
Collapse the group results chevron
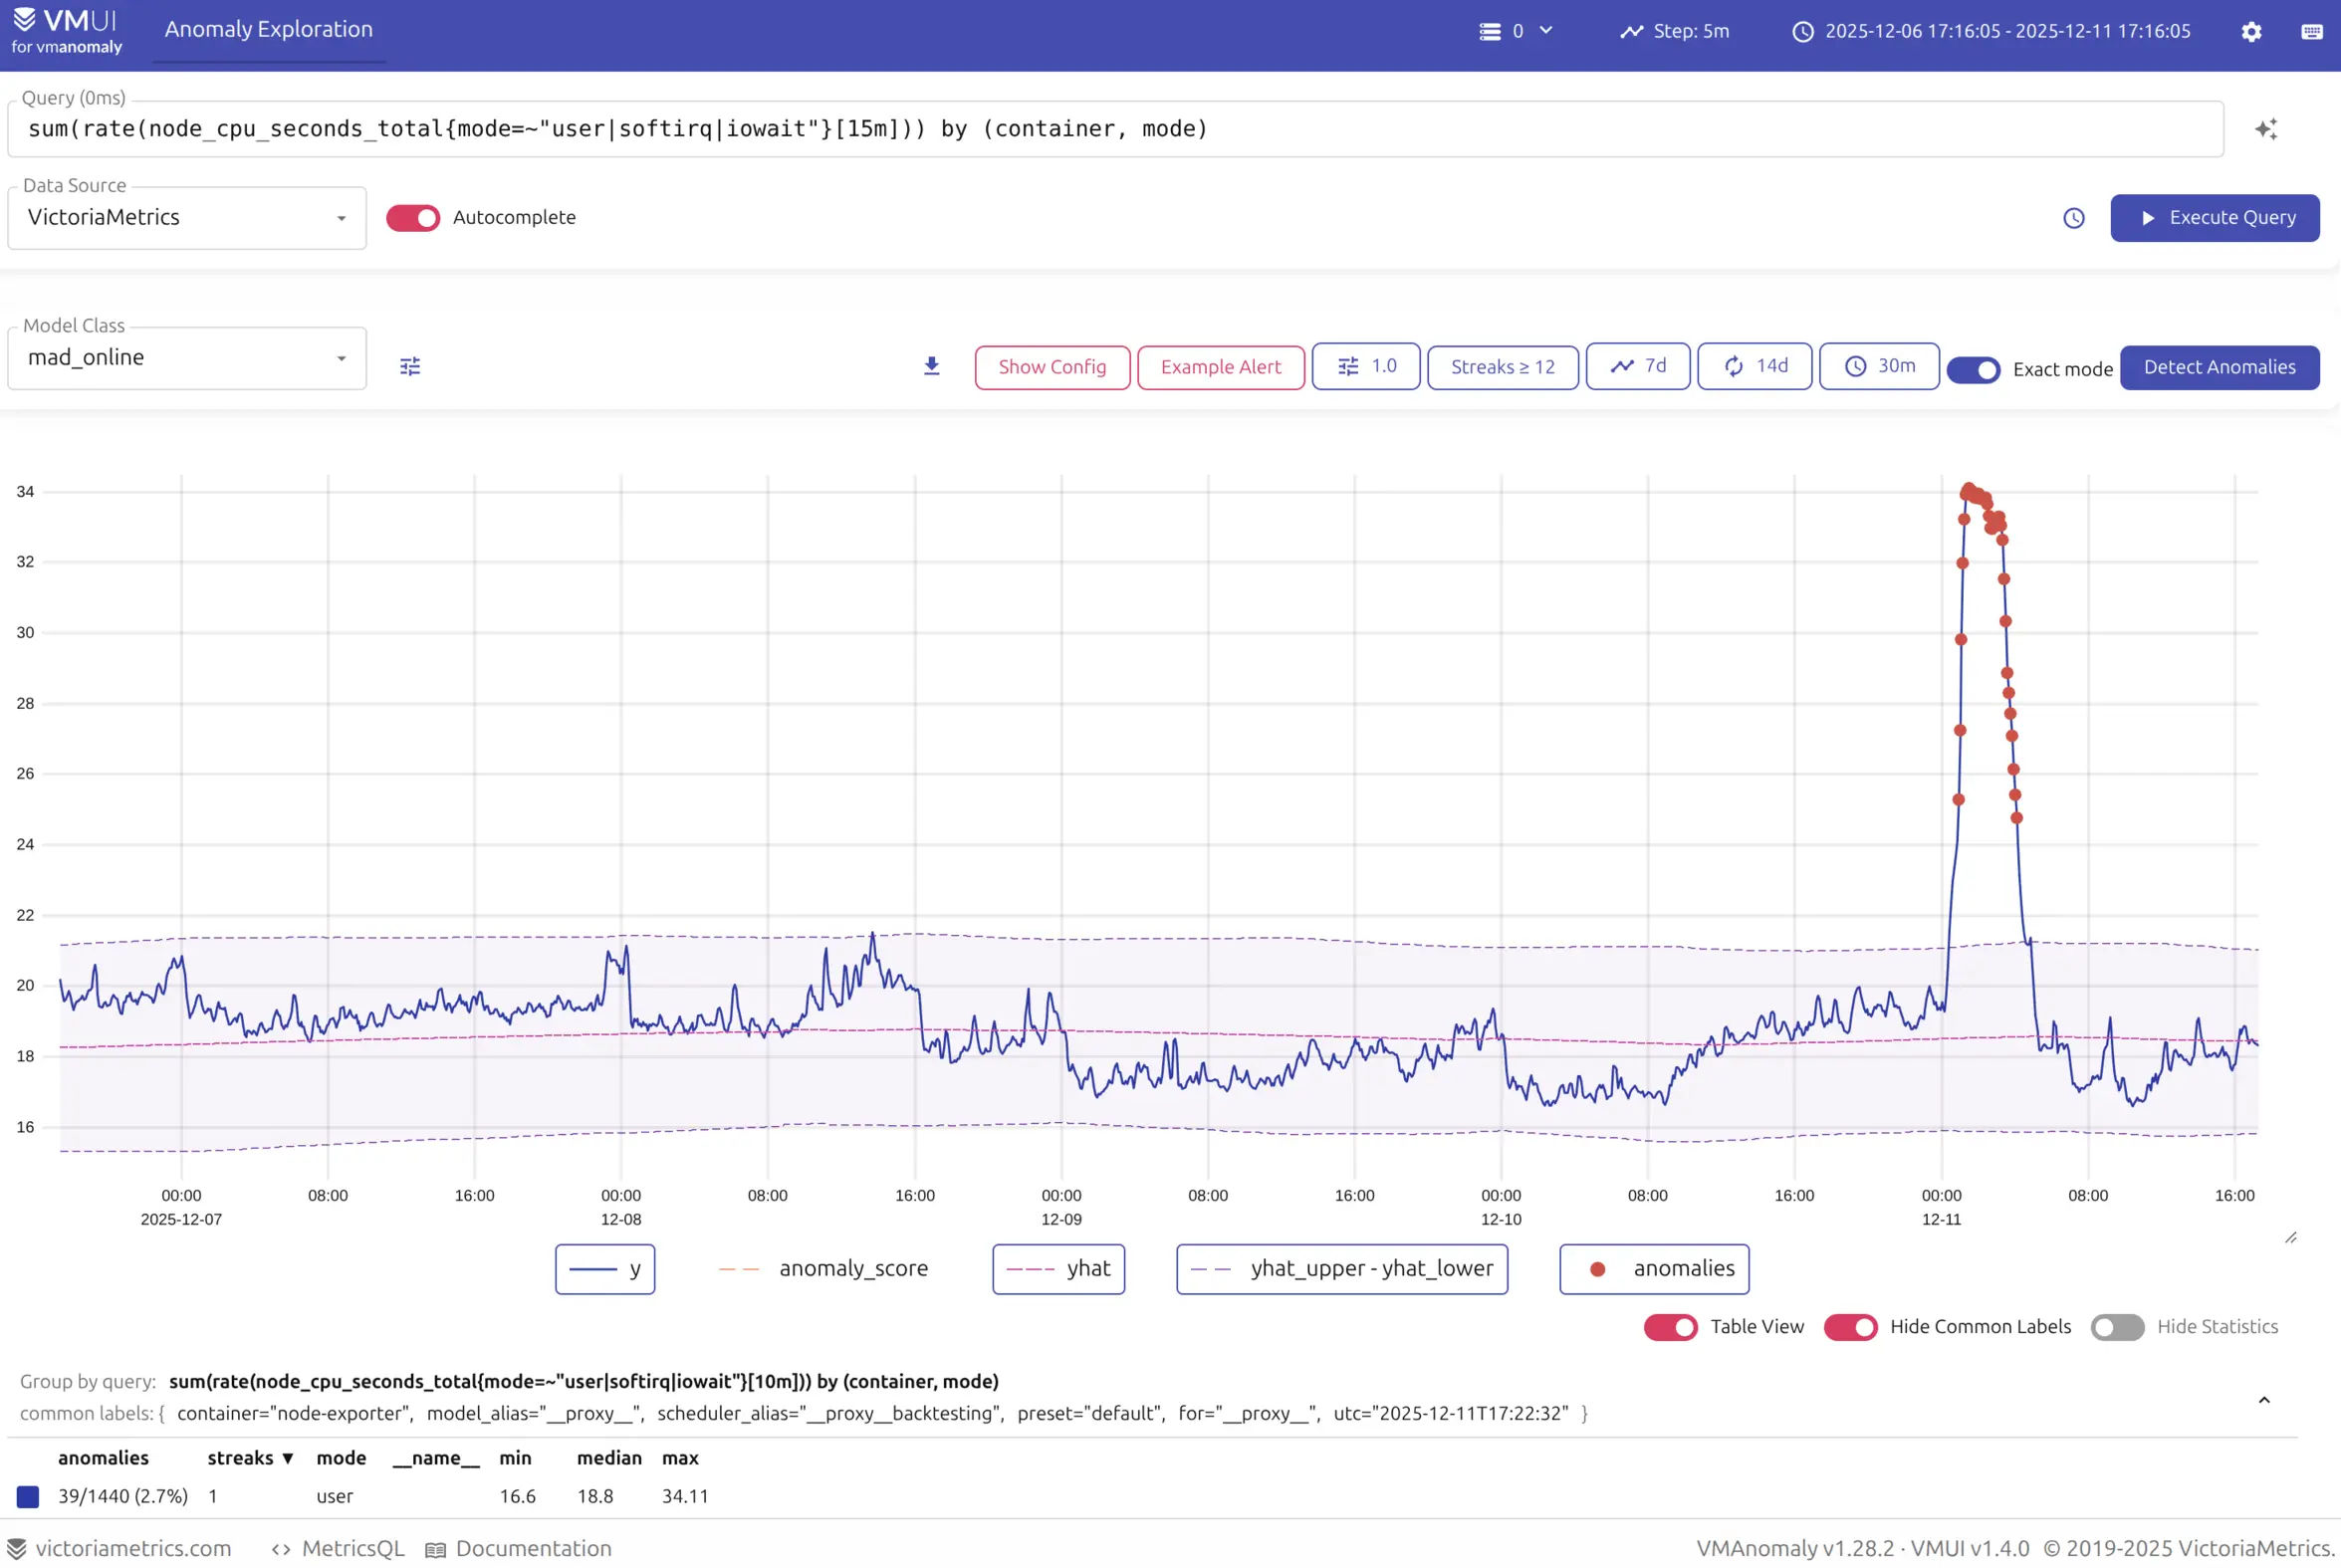tap(2264, 1400)
